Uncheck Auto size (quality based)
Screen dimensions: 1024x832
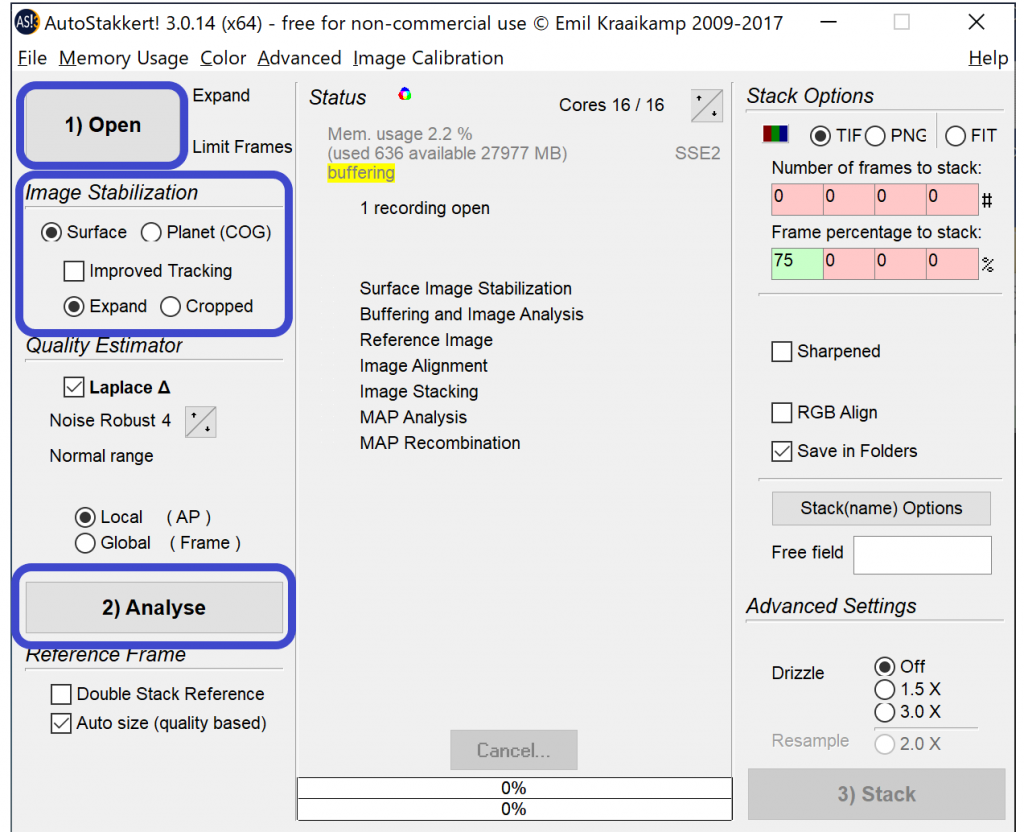159,723
